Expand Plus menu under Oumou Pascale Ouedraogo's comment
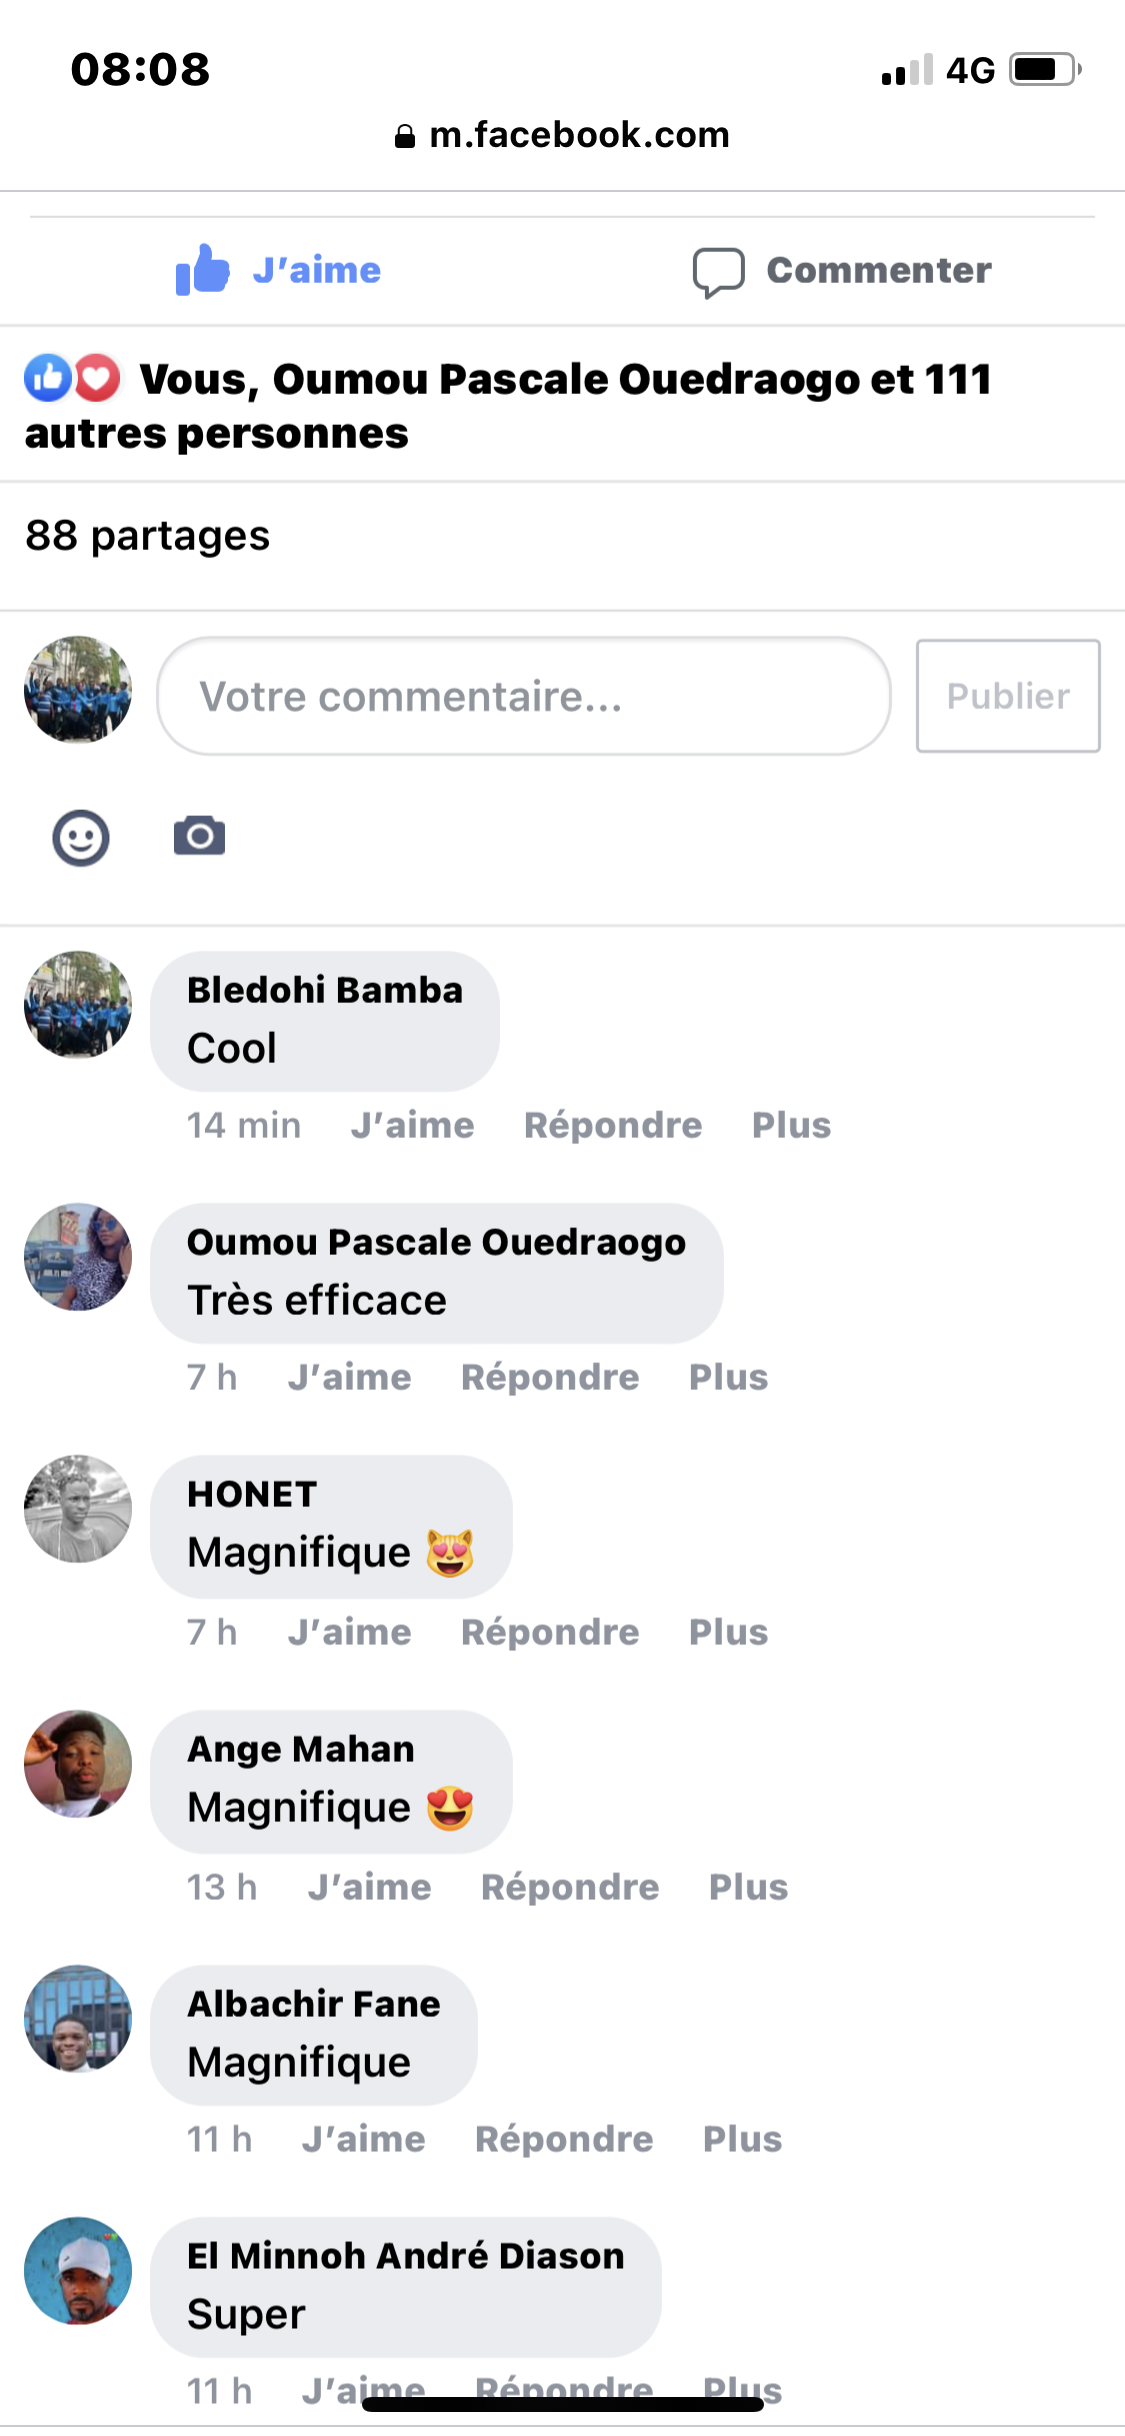1125x2436 pixels. coord(728,1377)
